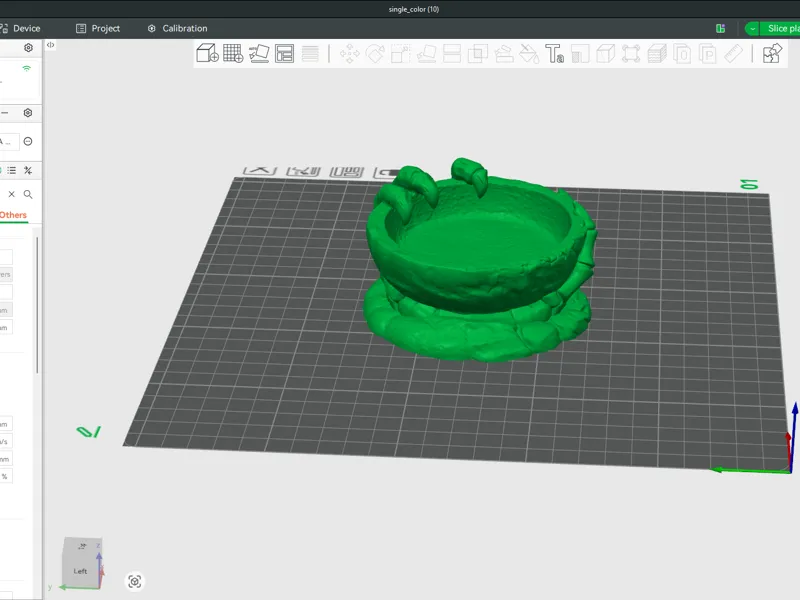Click the list view icon in process bar
The width and height of the screenshot is (800, 600).
click(x=12, y=170)
